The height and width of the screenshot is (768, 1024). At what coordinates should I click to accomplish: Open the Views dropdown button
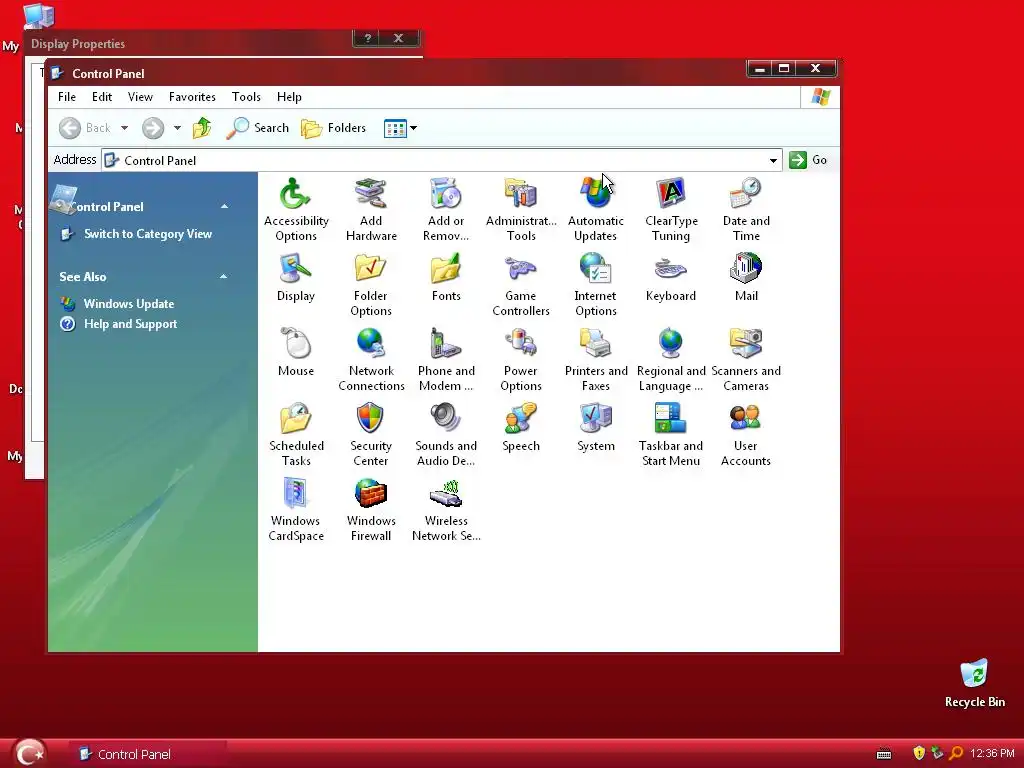[x=400, y=128]
